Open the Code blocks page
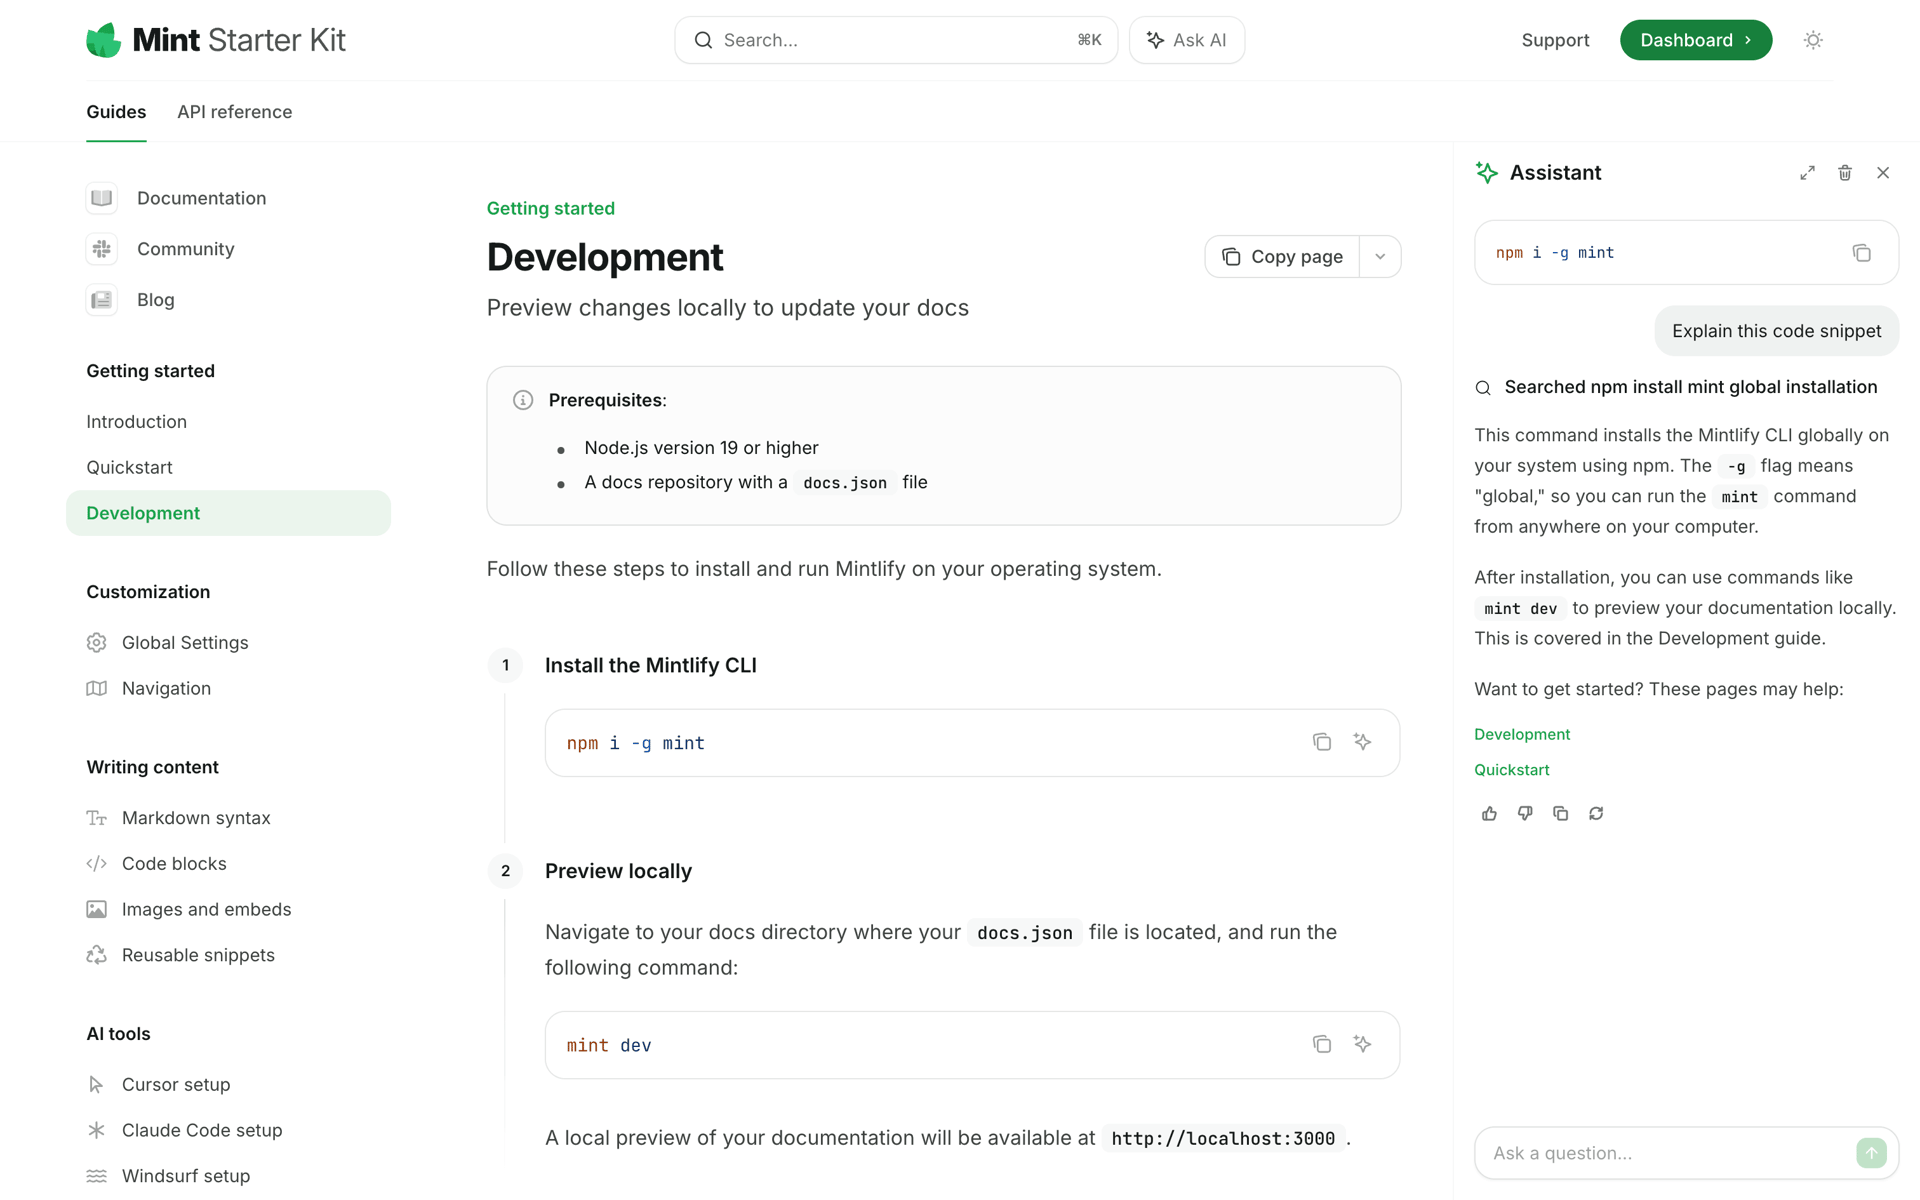The width and height of the screenshot is (1920, 1200). pos(174,864)
